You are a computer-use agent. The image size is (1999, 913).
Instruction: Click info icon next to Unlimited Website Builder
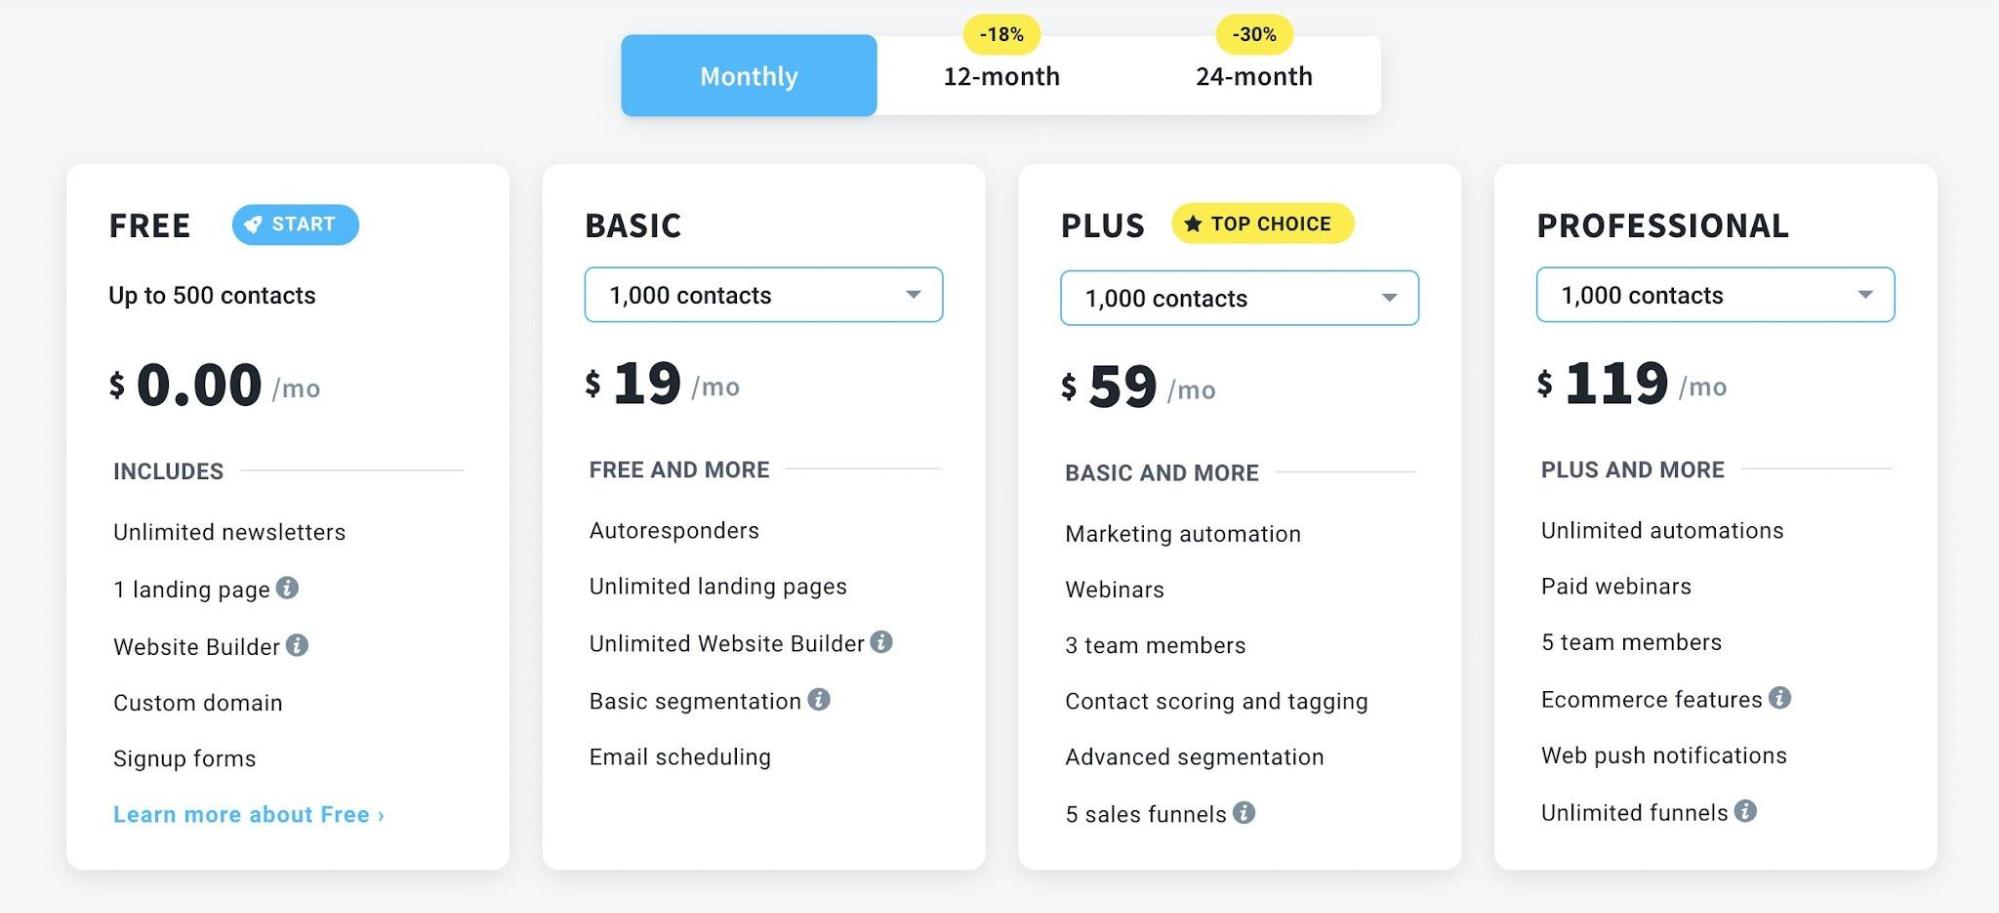point(881,642)
